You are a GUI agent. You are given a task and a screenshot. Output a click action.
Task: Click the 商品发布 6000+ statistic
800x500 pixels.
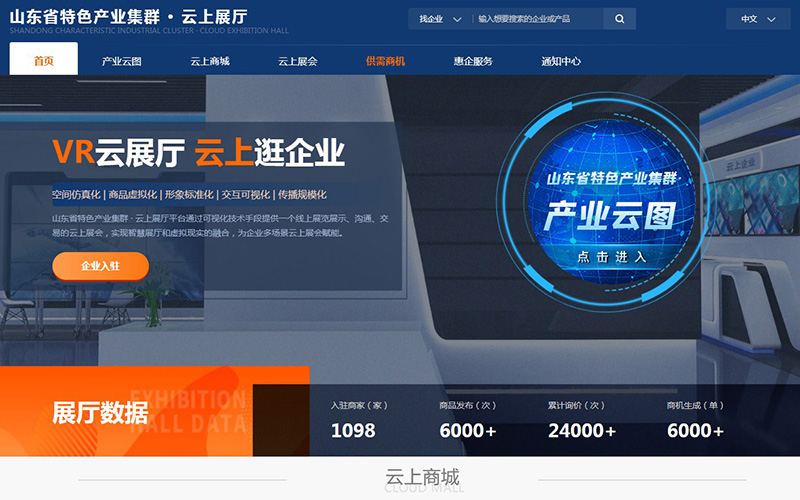pos(468,420)
